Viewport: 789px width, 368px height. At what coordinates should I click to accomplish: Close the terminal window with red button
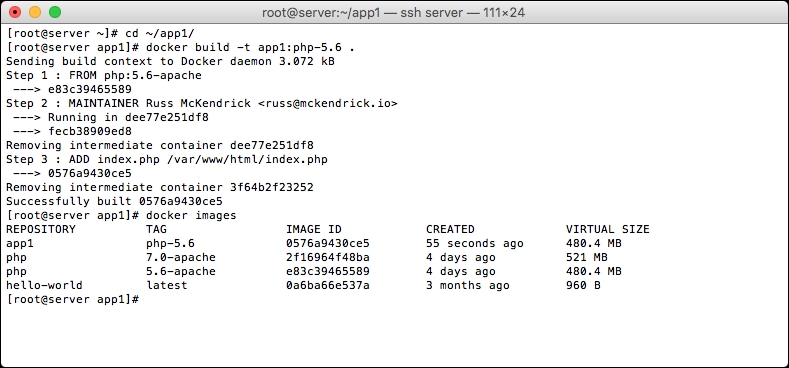click(x=16, y=13)
